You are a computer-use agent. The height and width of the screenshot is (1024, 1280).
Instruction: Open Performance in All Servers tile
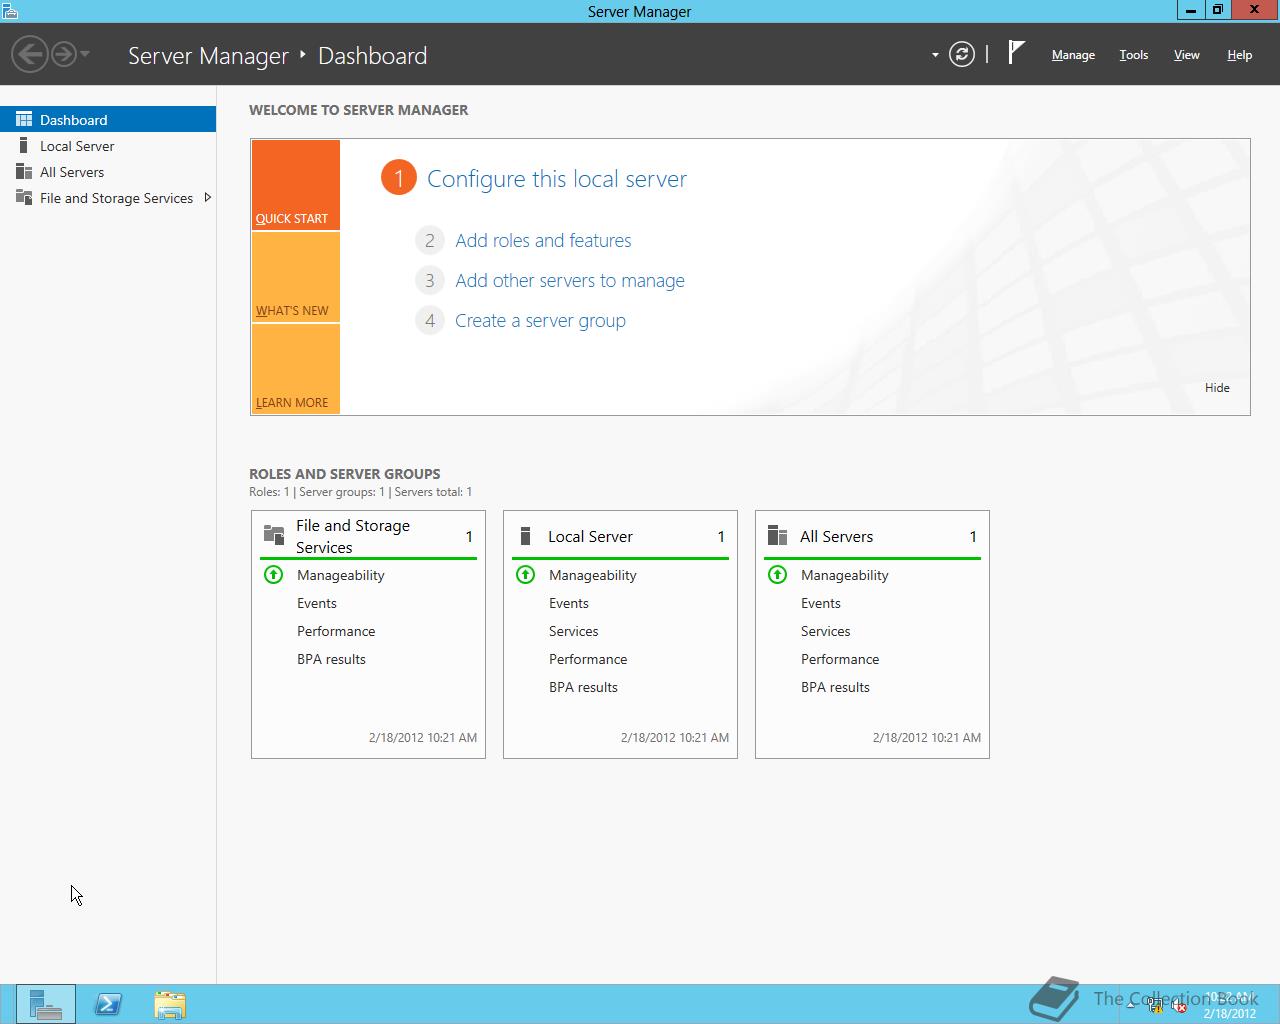point(840,659)
